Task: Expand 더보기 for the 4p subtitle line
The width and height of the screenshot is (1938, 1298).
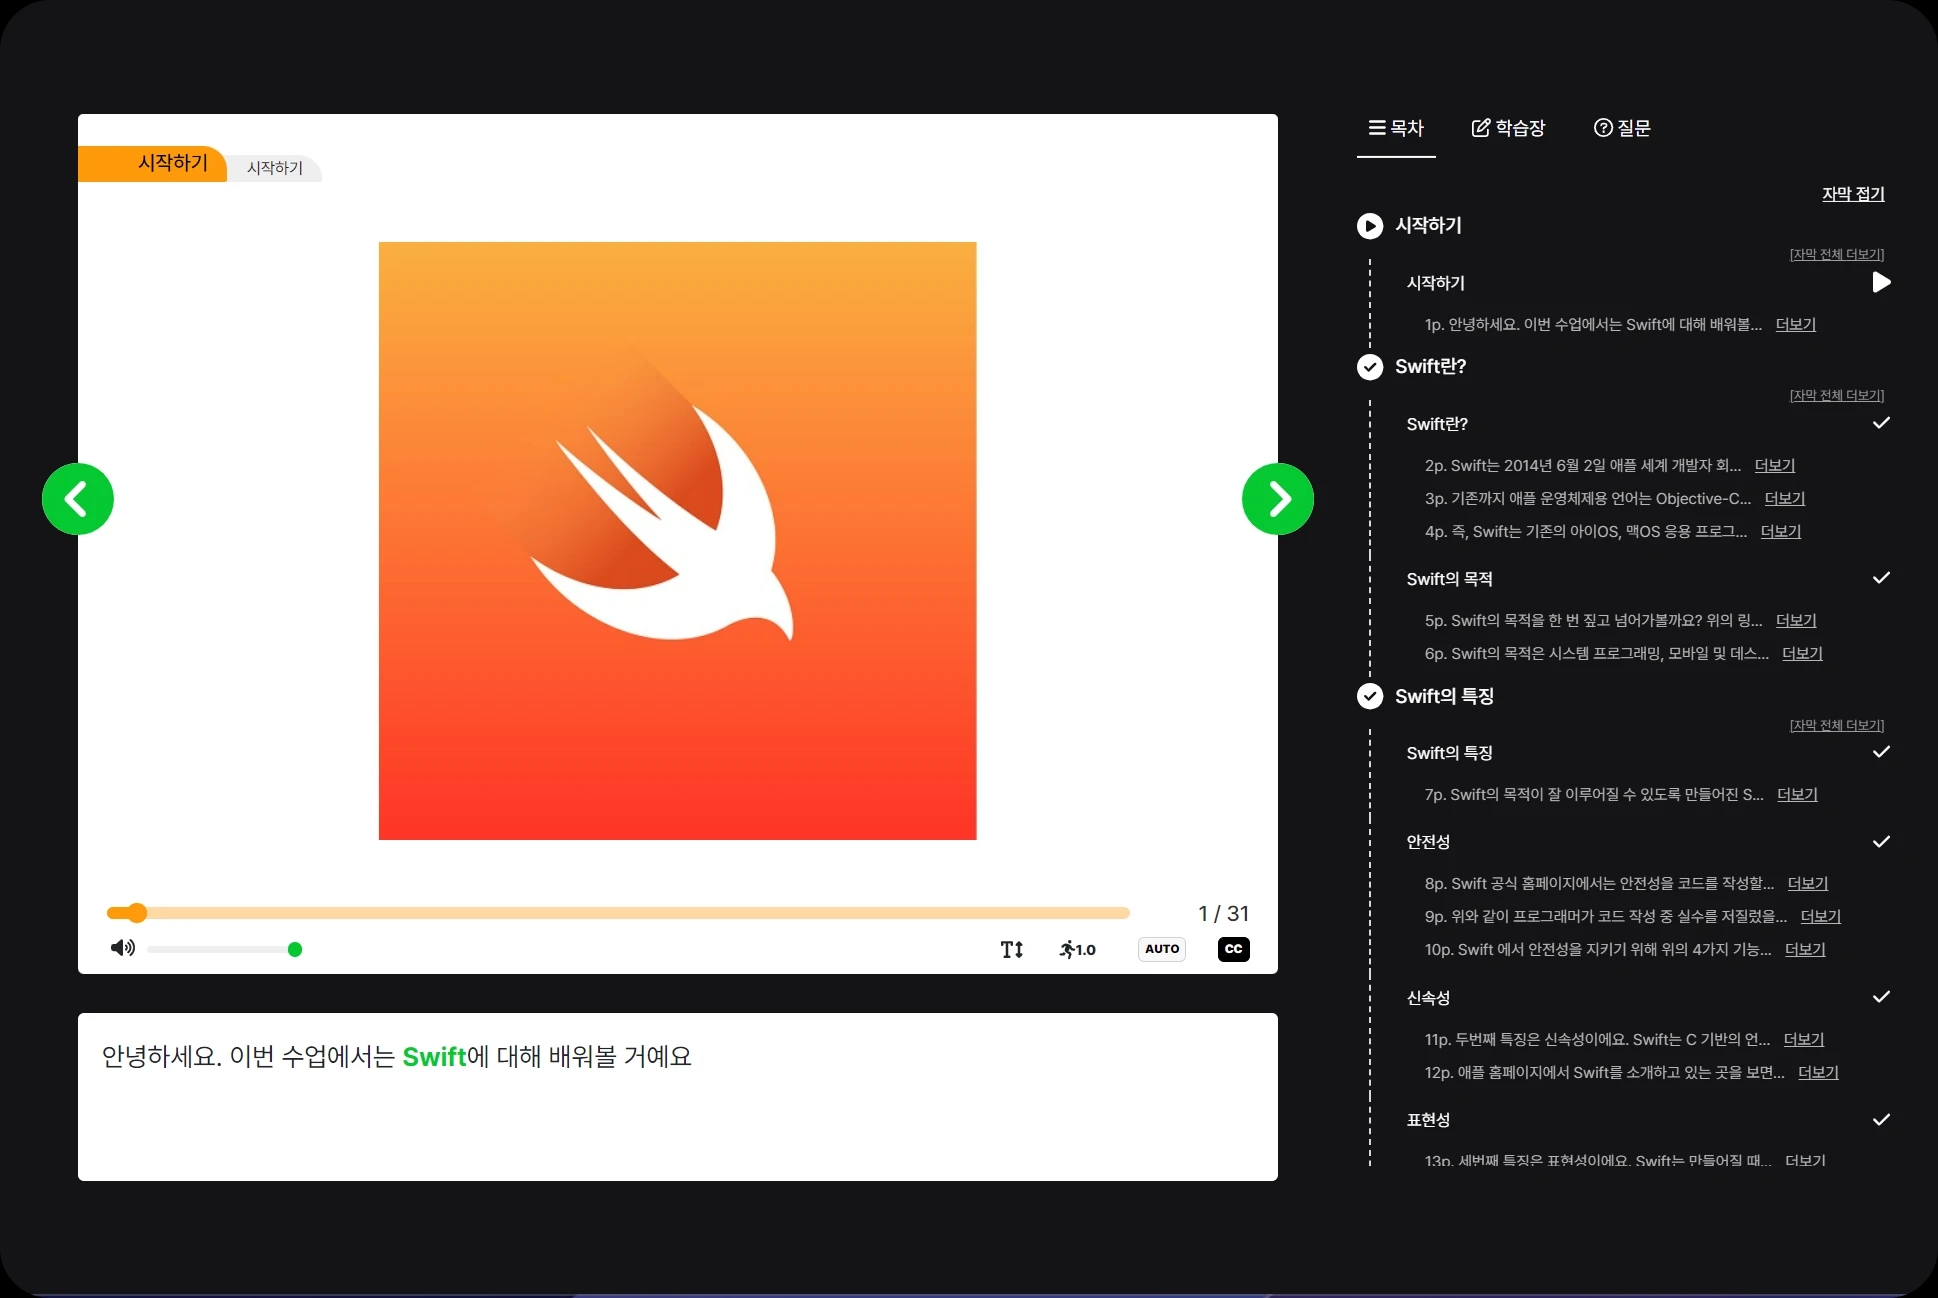Action: 1781,532
